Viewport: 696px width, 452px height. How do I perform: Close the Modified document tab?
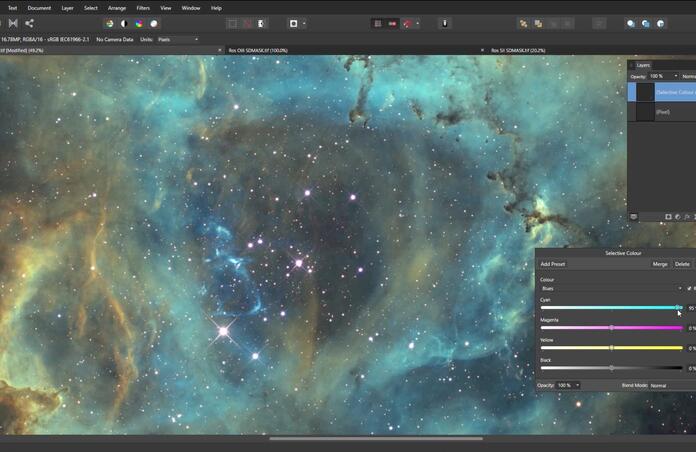click(x=220, y=51)
